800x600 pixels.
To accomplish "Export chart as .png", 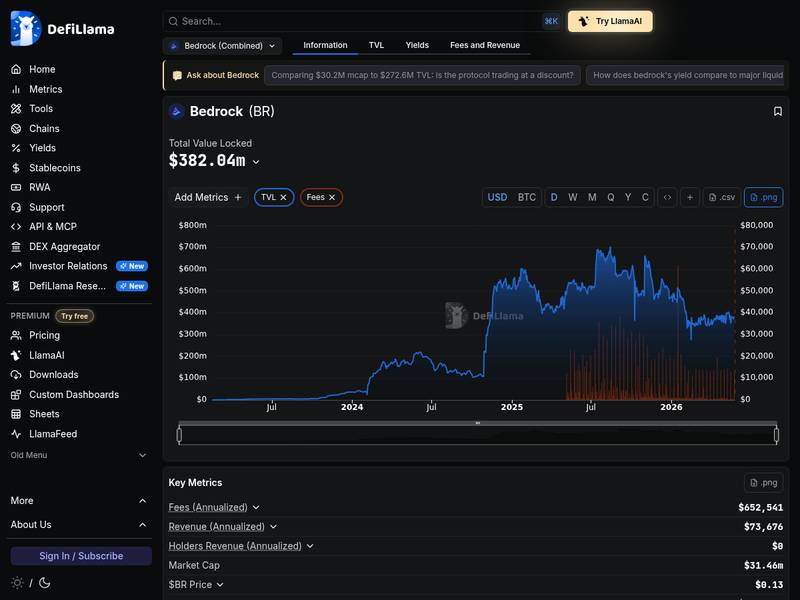I will click(764, 197).
